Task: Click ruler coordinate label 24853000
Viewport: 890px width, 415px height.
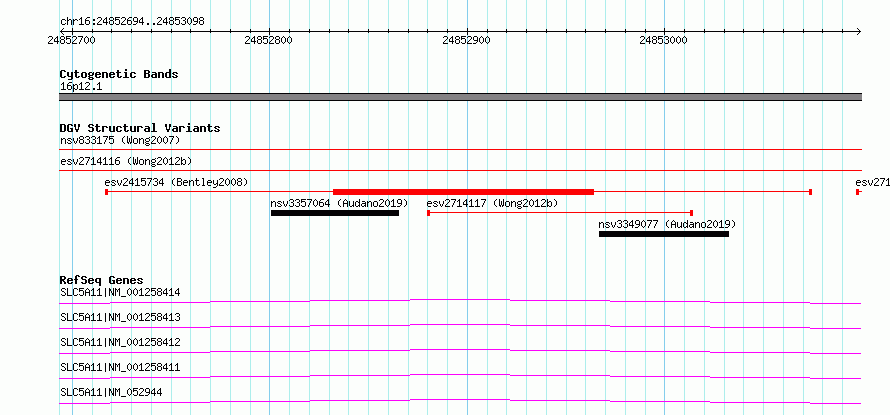Action: [664, 40]
